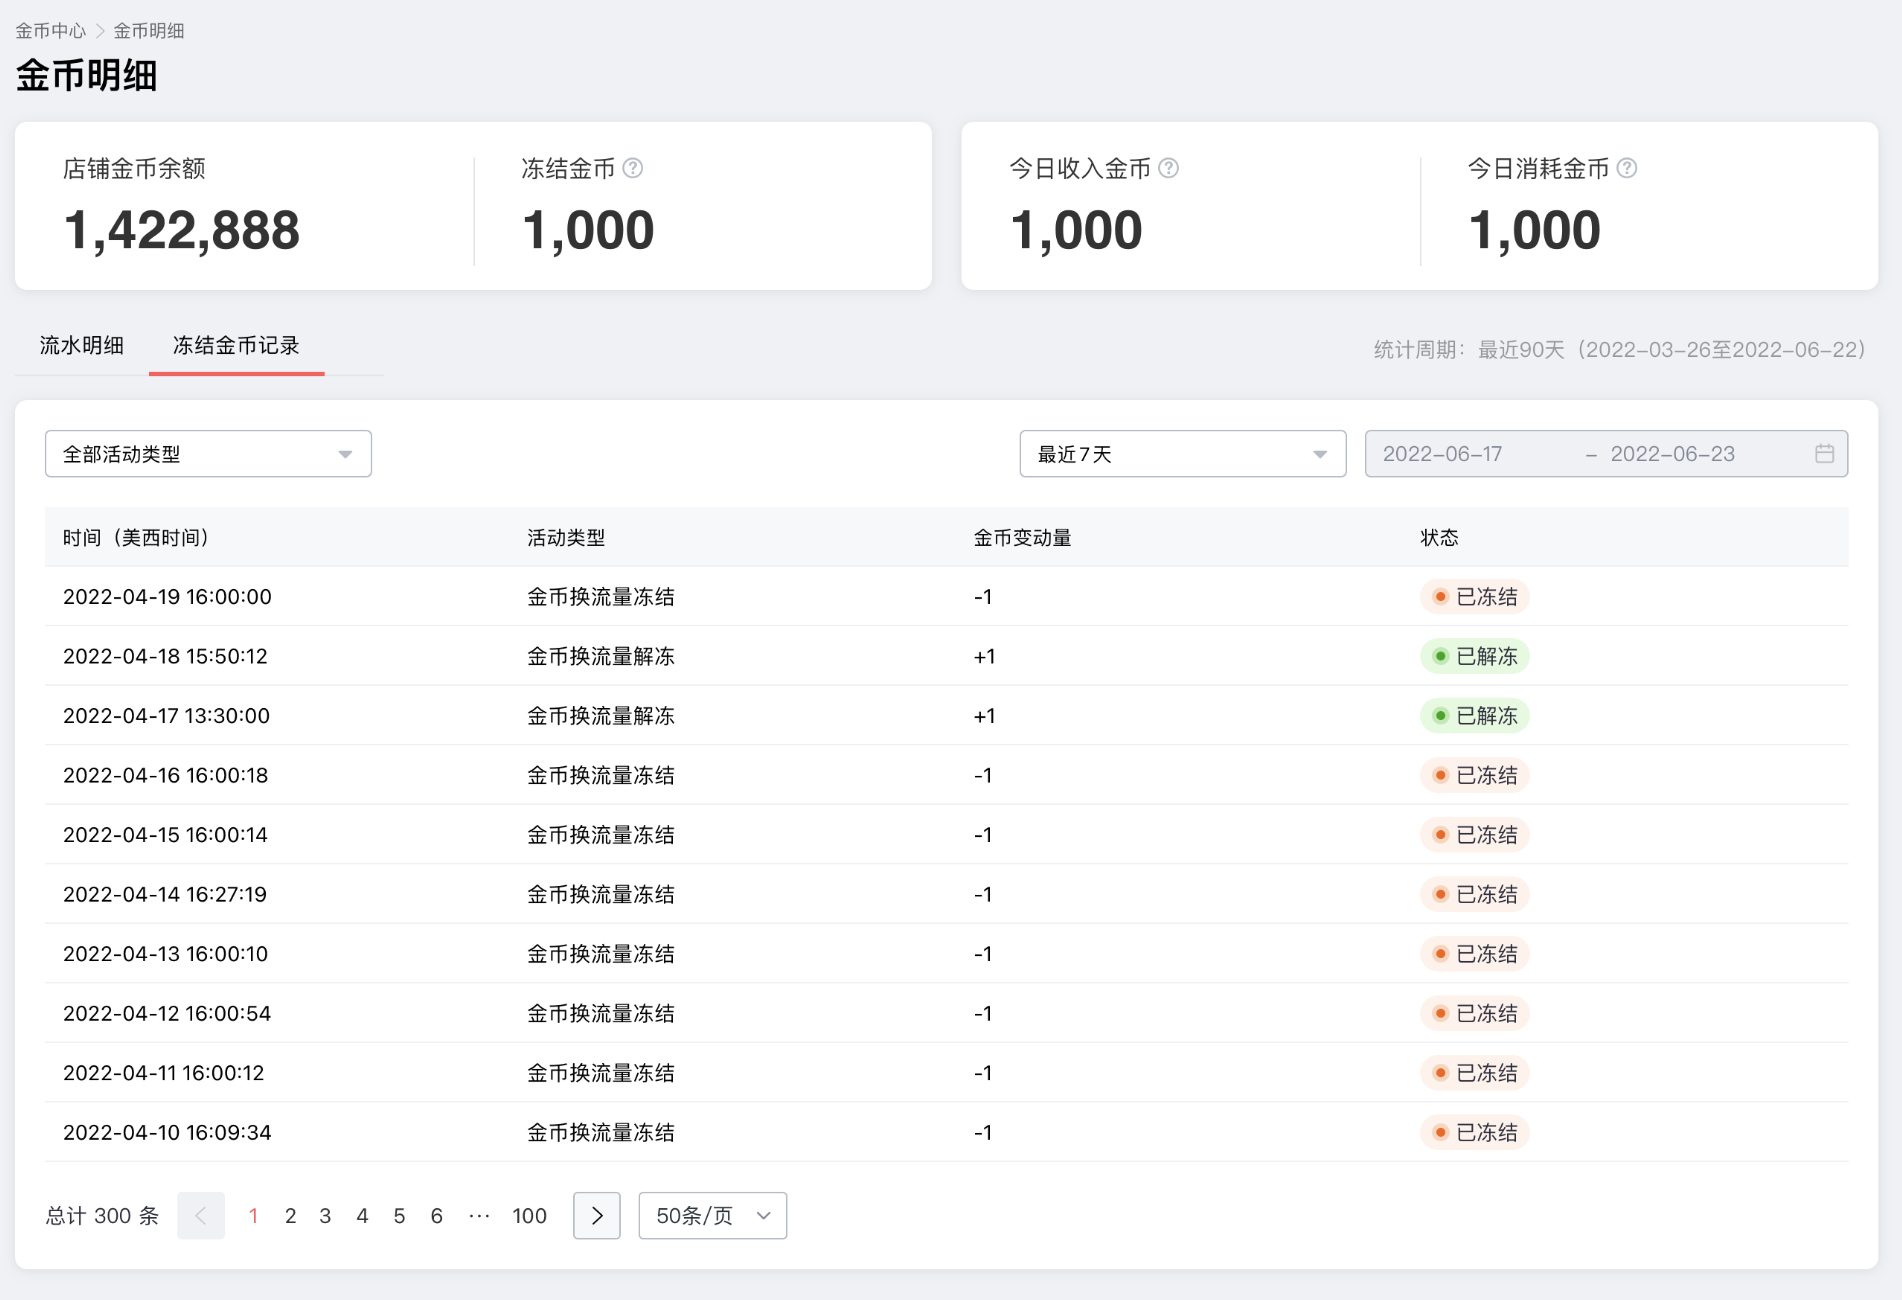Click the row timestamp 2022-04-10 16:09:34

point(167,1132)
